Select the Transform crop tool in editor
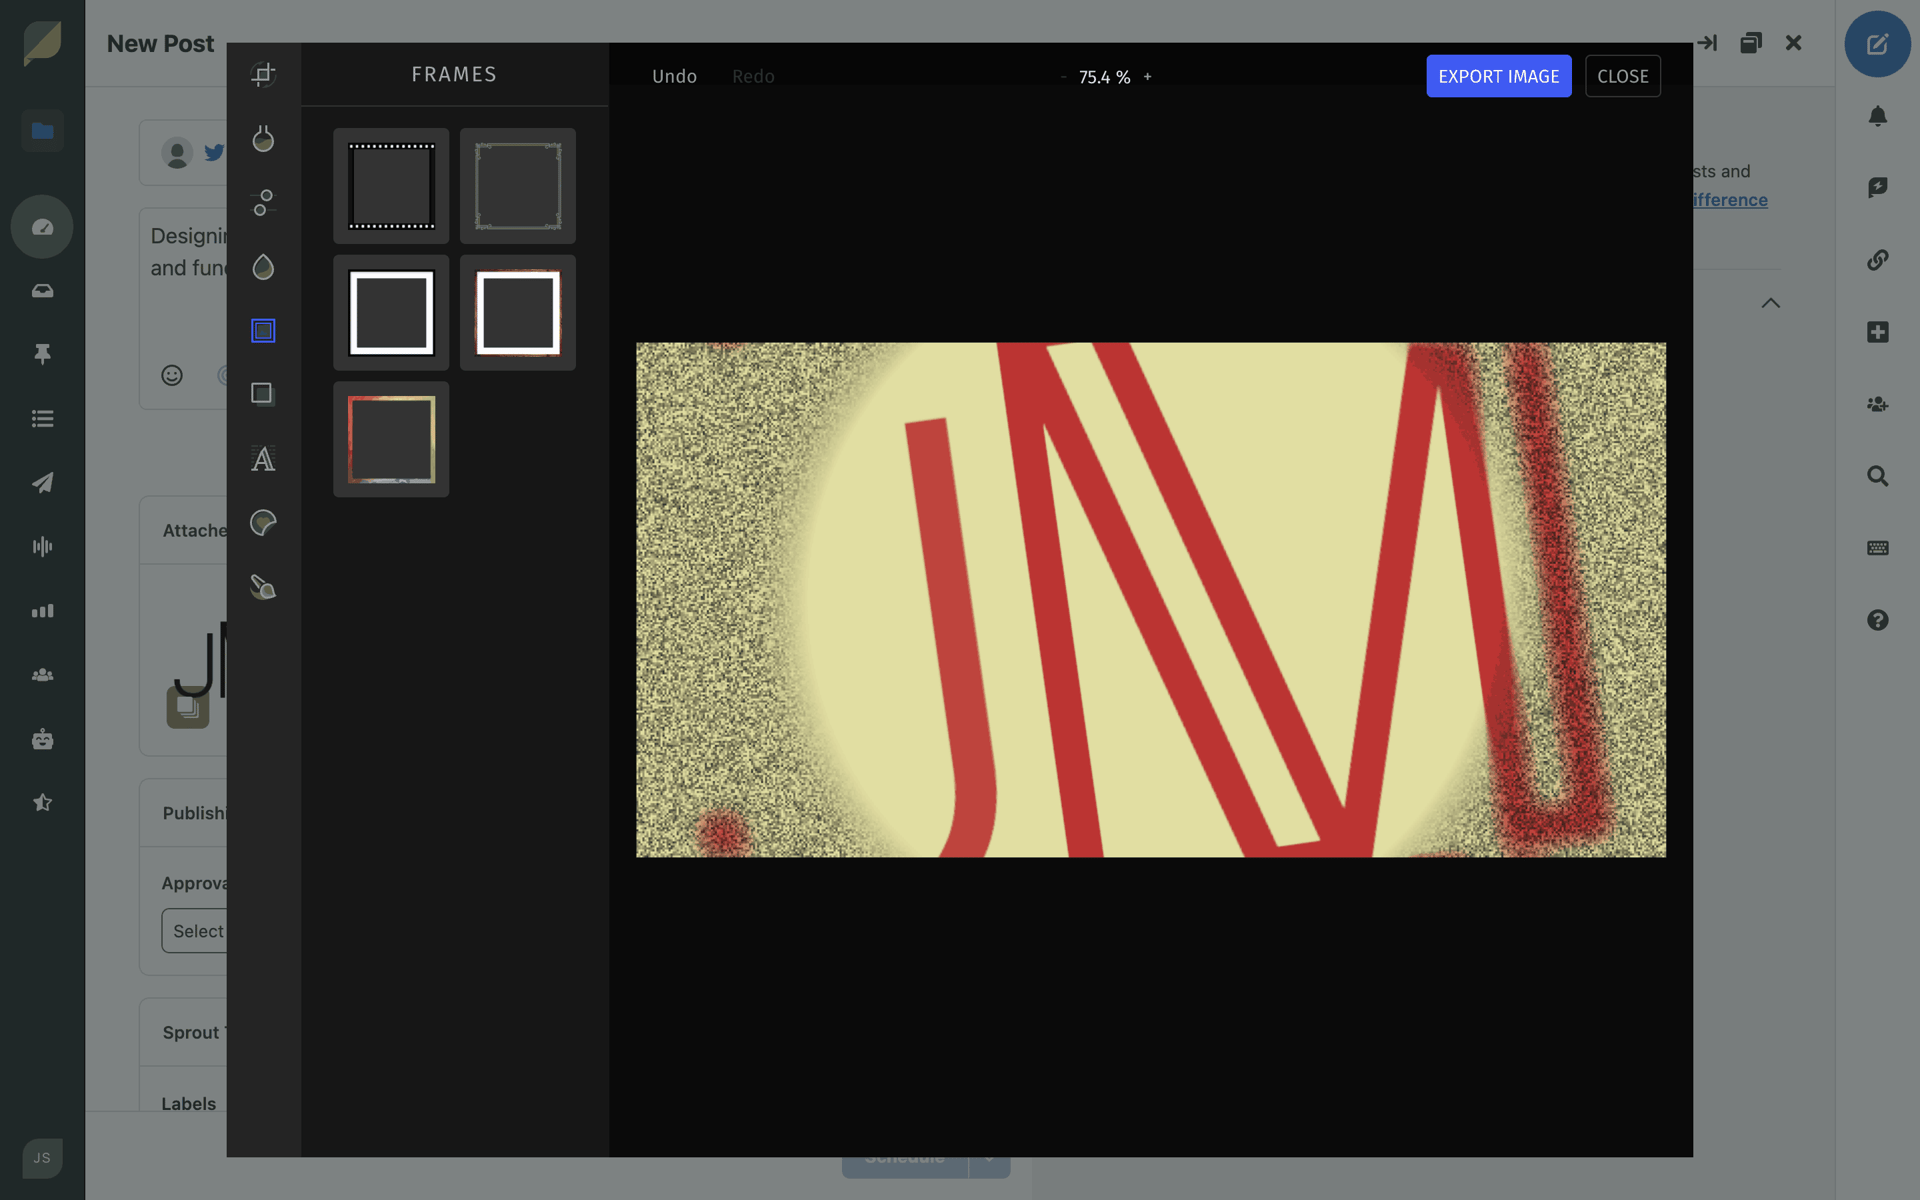1920x1200 pixels. click(263, 74)
